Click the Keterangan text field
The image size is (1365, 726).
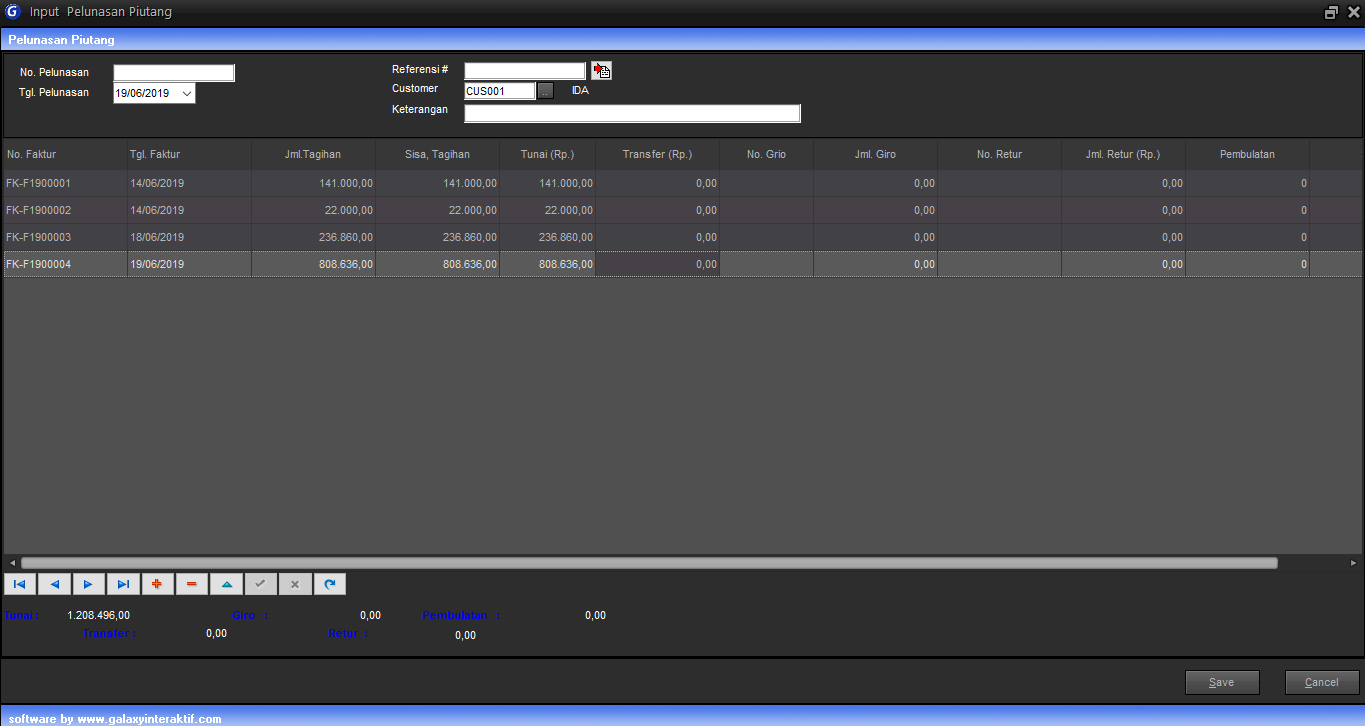[x=632, y=113]
